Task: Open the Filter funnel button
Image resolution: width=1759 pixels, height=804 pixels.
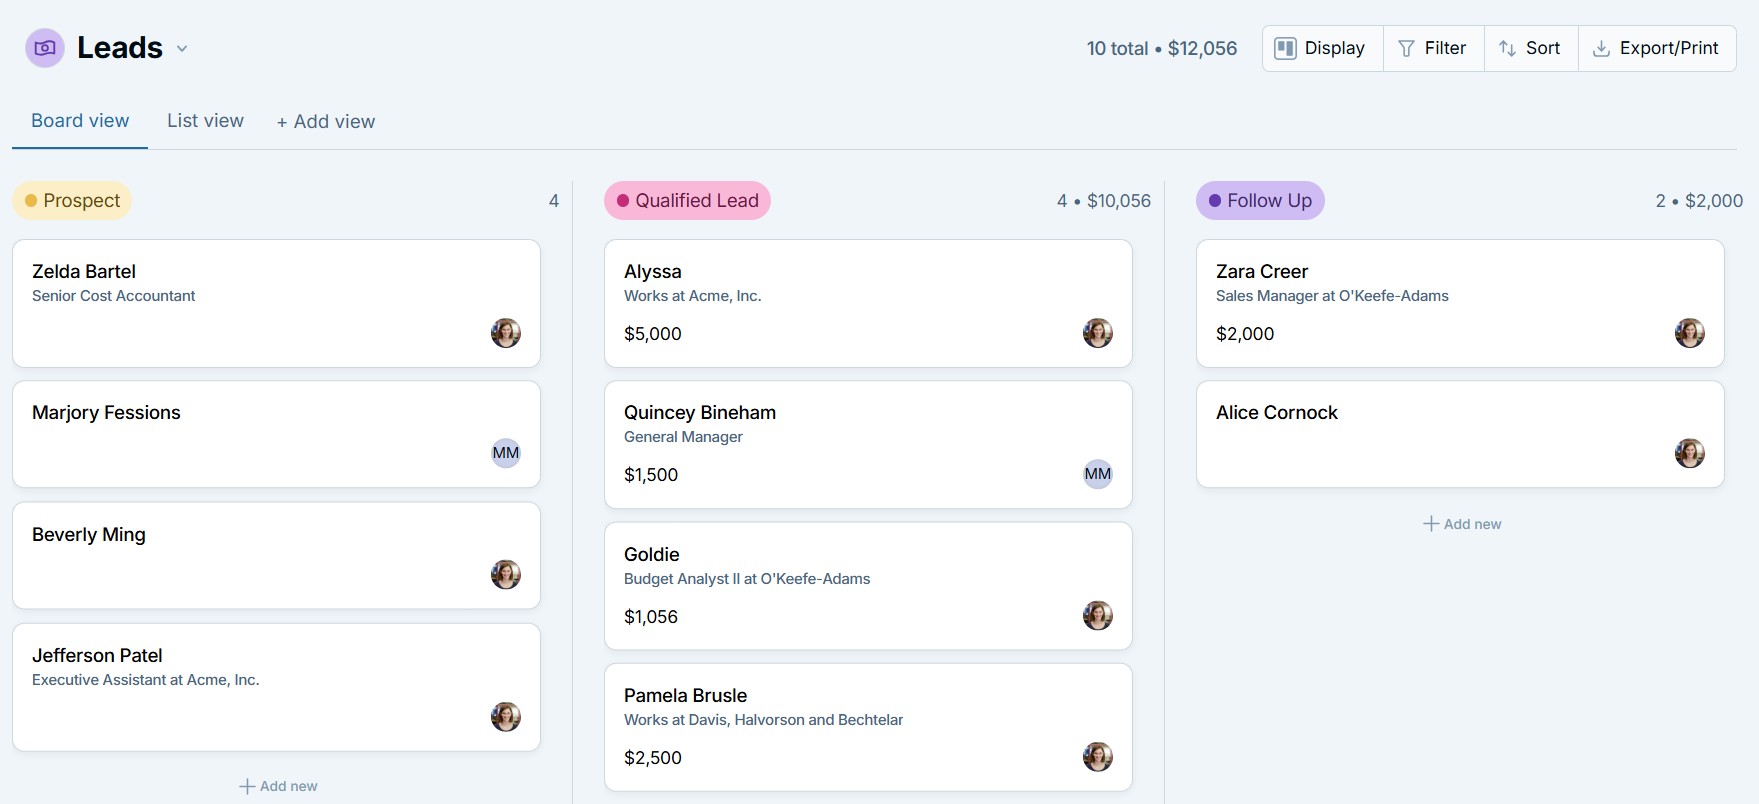Action: [x=1433, y=48]
